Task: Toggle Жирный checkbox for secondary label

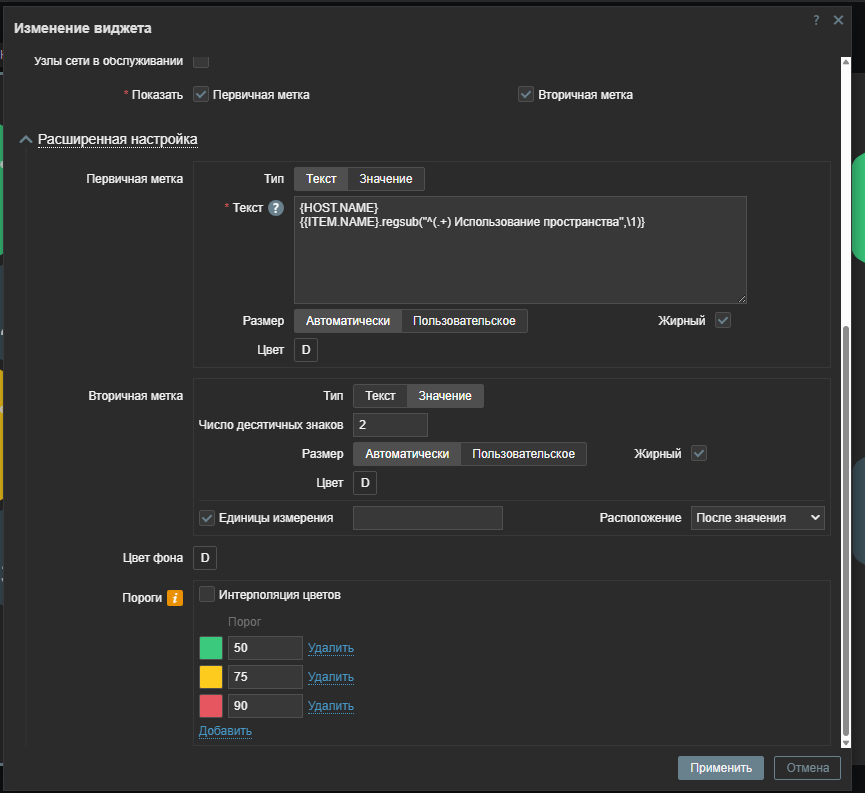Action: click(699, 453)
